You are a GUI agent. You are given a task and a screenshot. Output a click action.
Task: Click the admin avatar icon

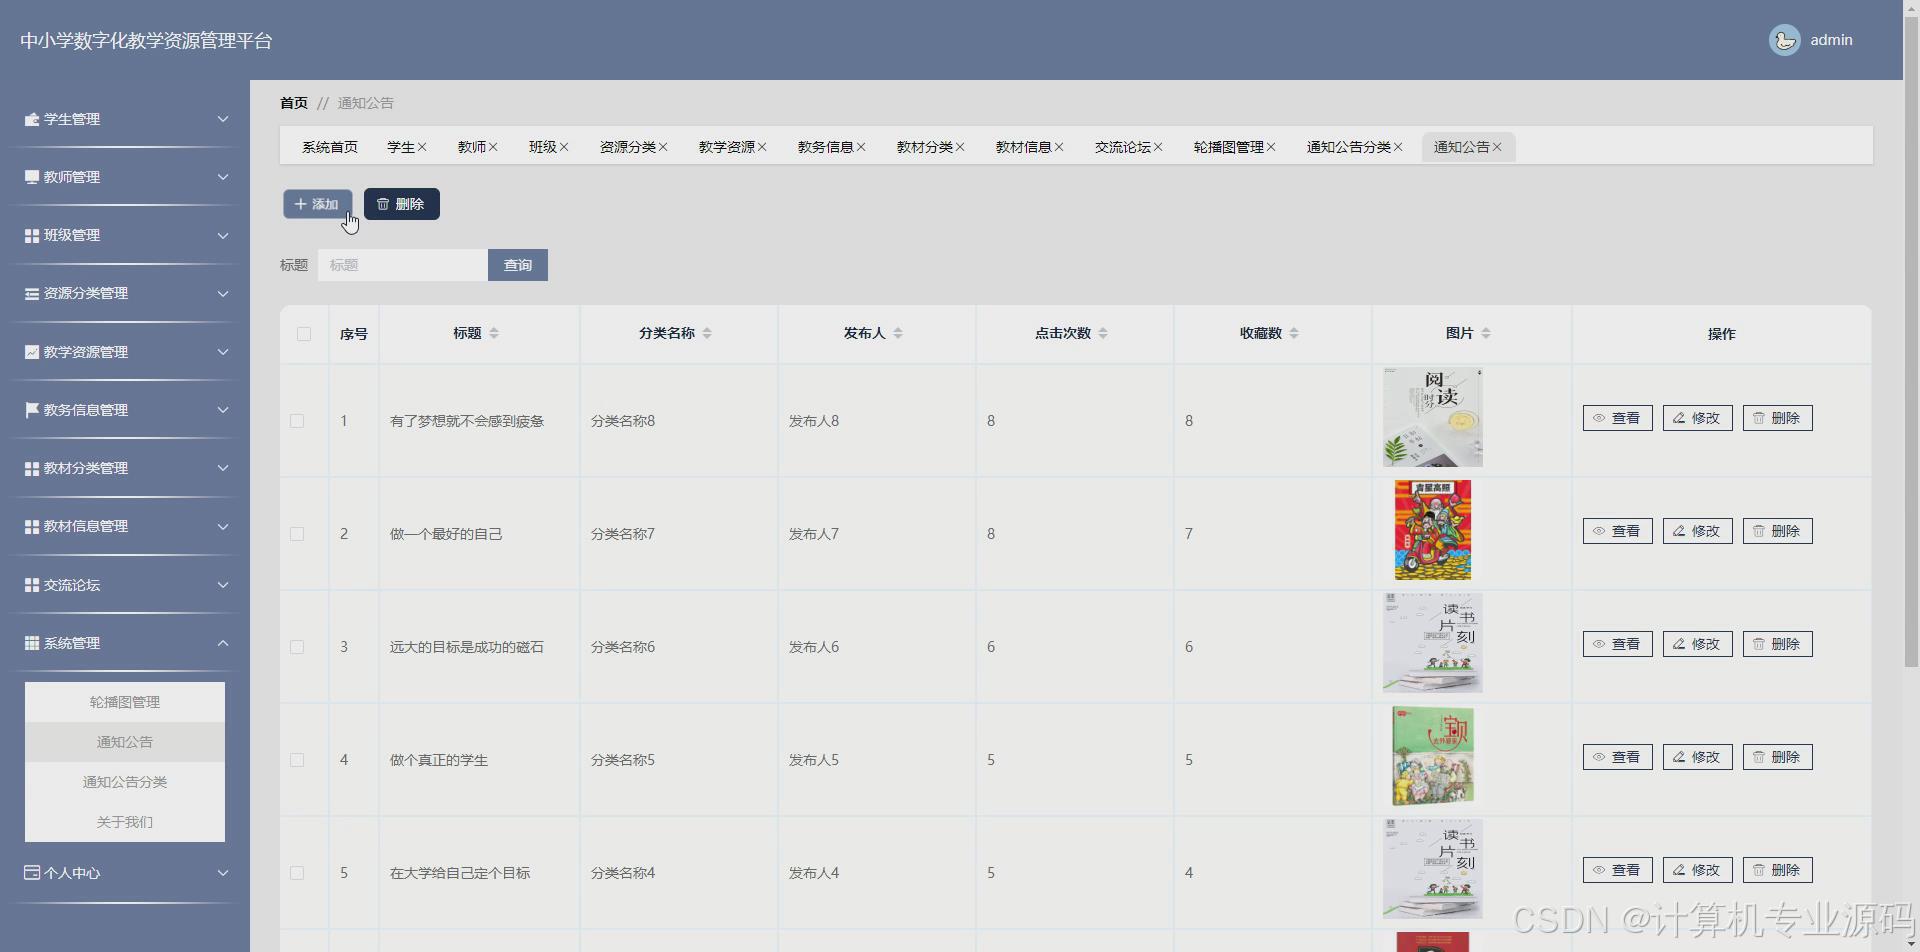[1784, 40]
